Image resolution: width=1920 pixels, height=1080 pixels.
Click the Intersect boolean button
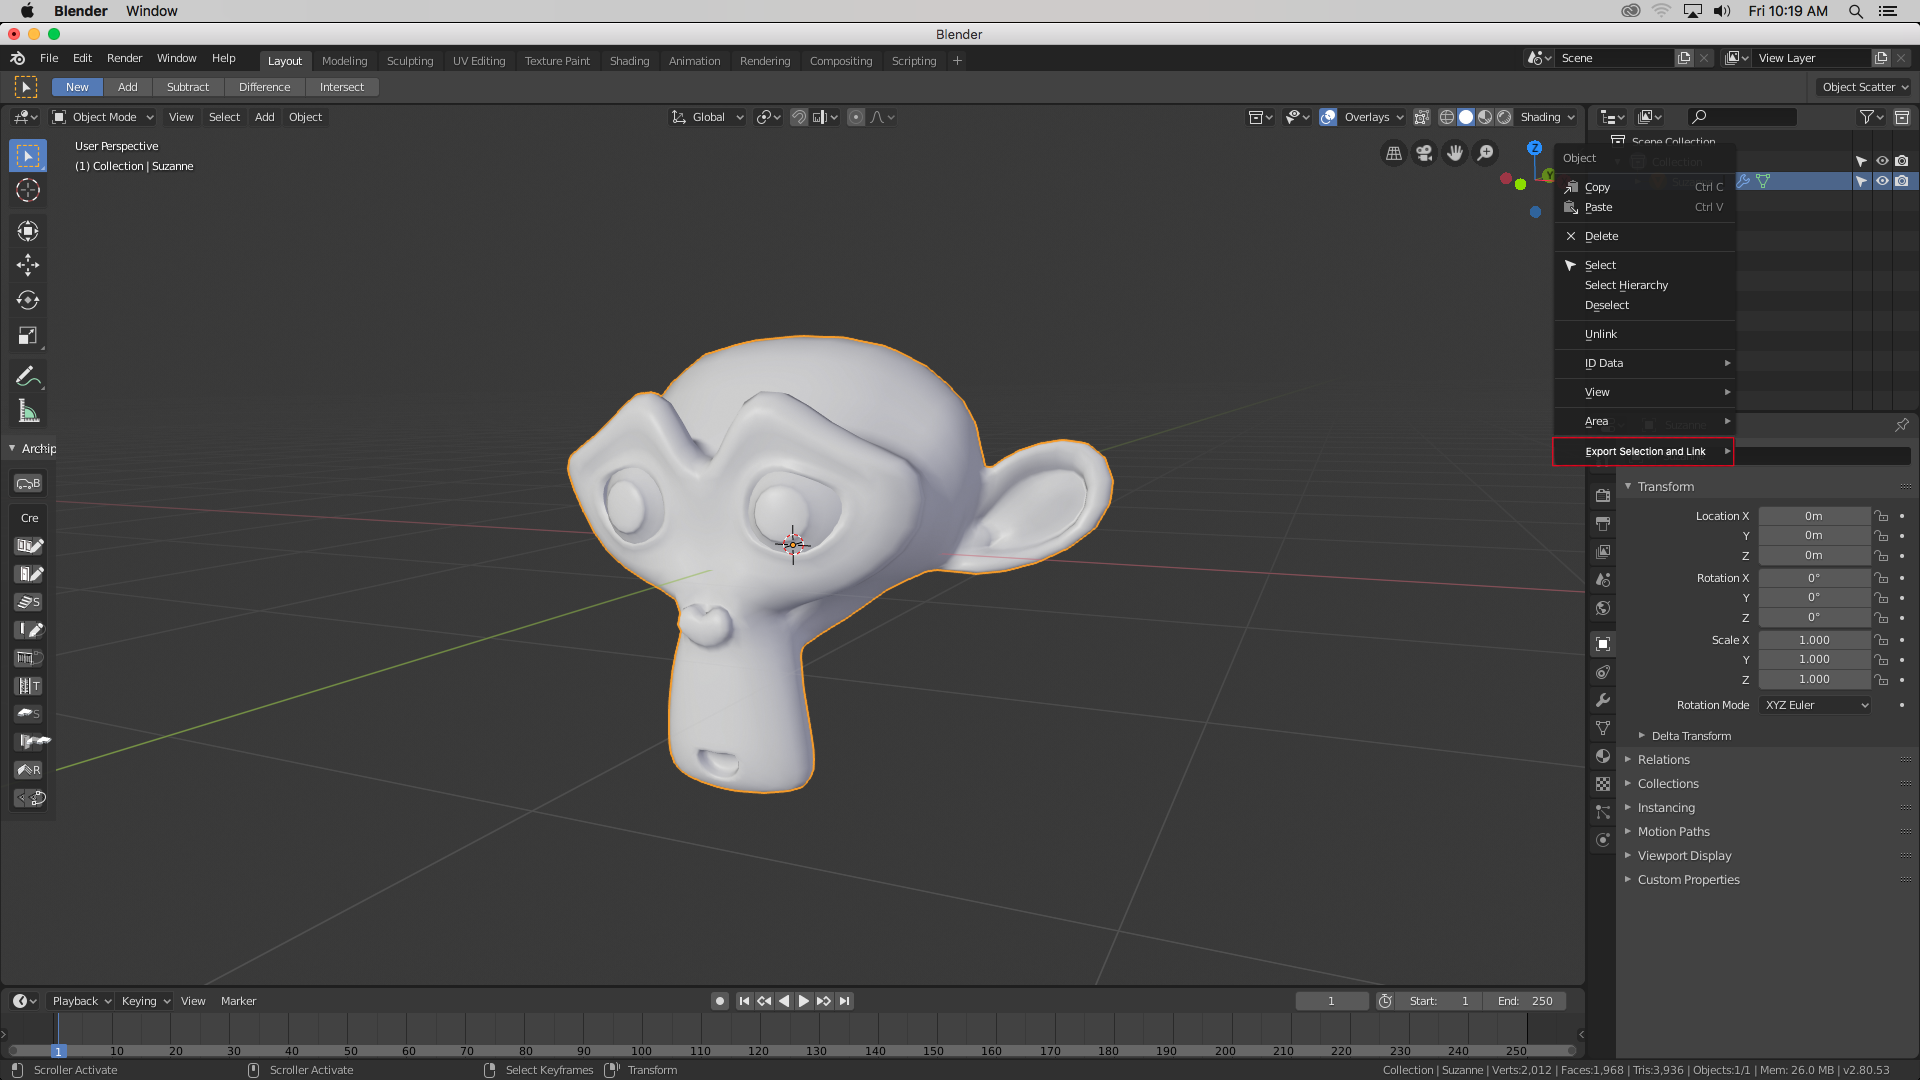coord(342,87)
